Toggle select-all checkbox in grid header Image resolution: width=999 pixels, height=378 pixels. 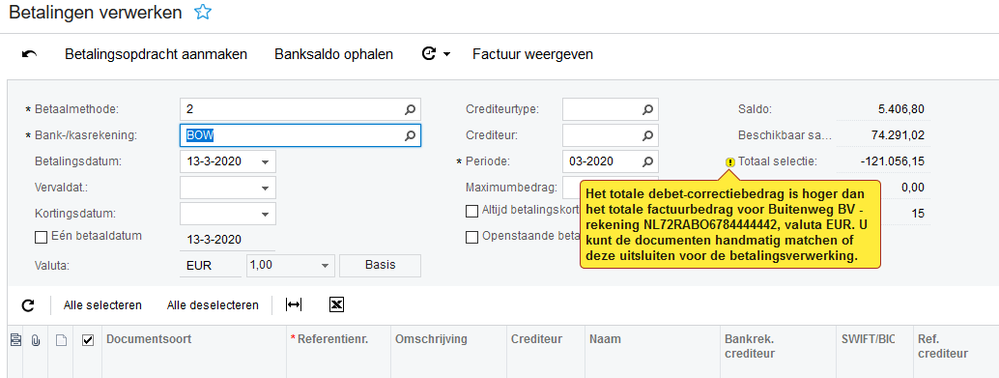click(x=88, y=340)
